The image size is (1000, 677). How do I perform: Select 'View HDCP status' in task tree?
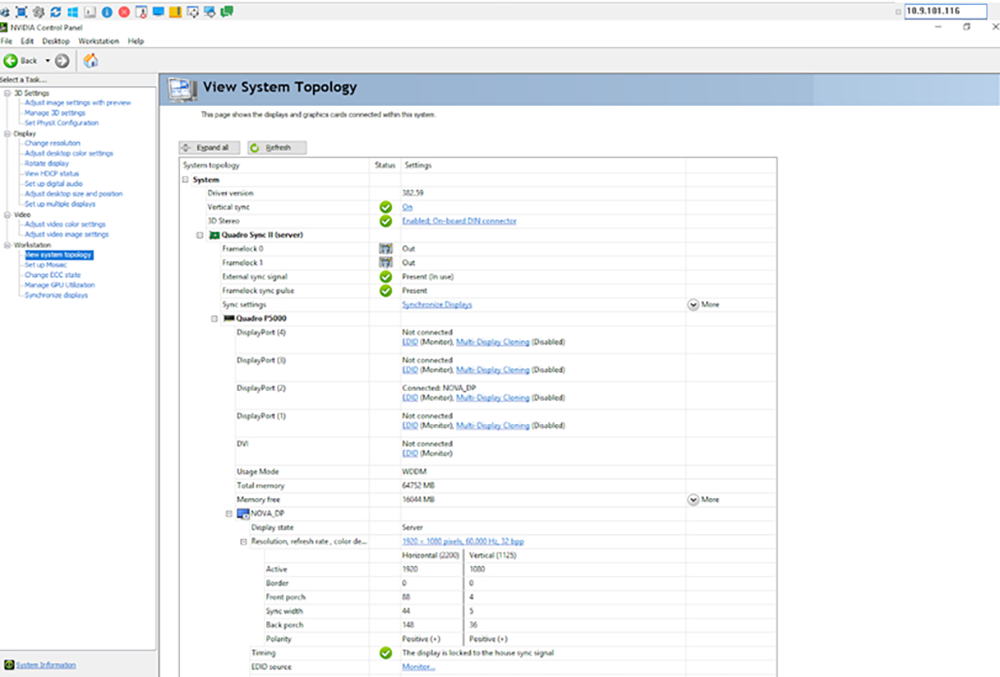point(52,173)
